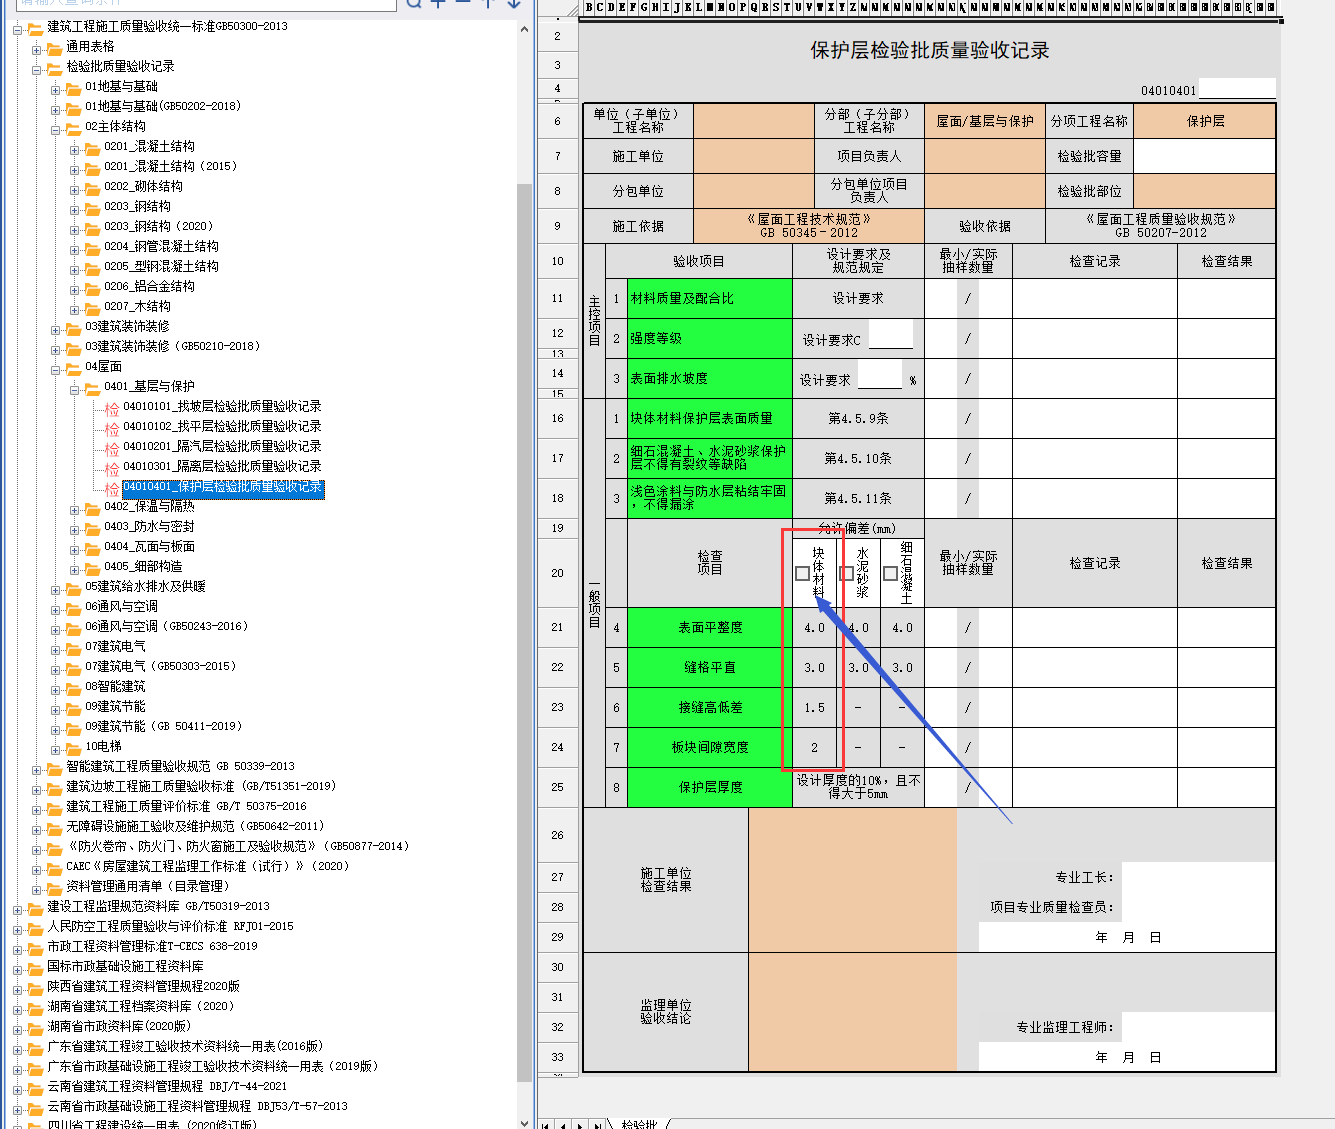Expand 湖南省市政资料库(2020版) node
The height and width of the screenshot is (1129, 1335).
[17, 1030]
